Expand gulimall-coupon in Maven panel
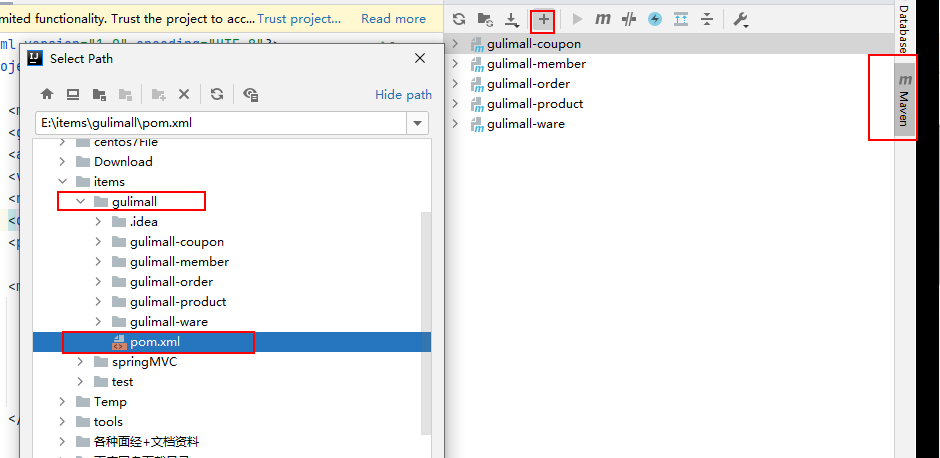The width and height of the screenshot is (940, 458). (455, 44)
